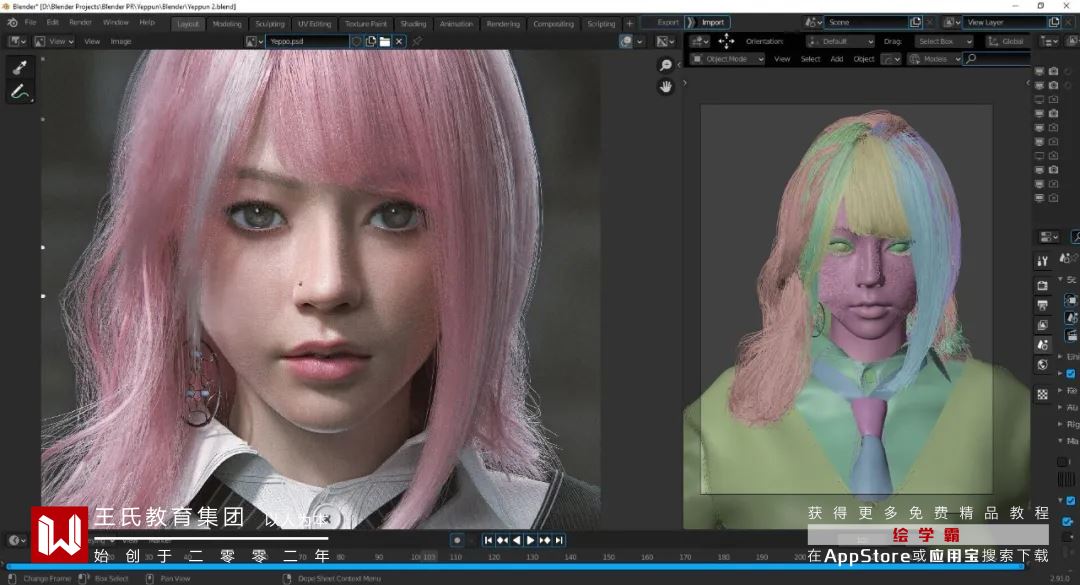1080x585 pixels.
Task: Toggle the checkbox in the properties panel
Action: (x=1070, y=373)
